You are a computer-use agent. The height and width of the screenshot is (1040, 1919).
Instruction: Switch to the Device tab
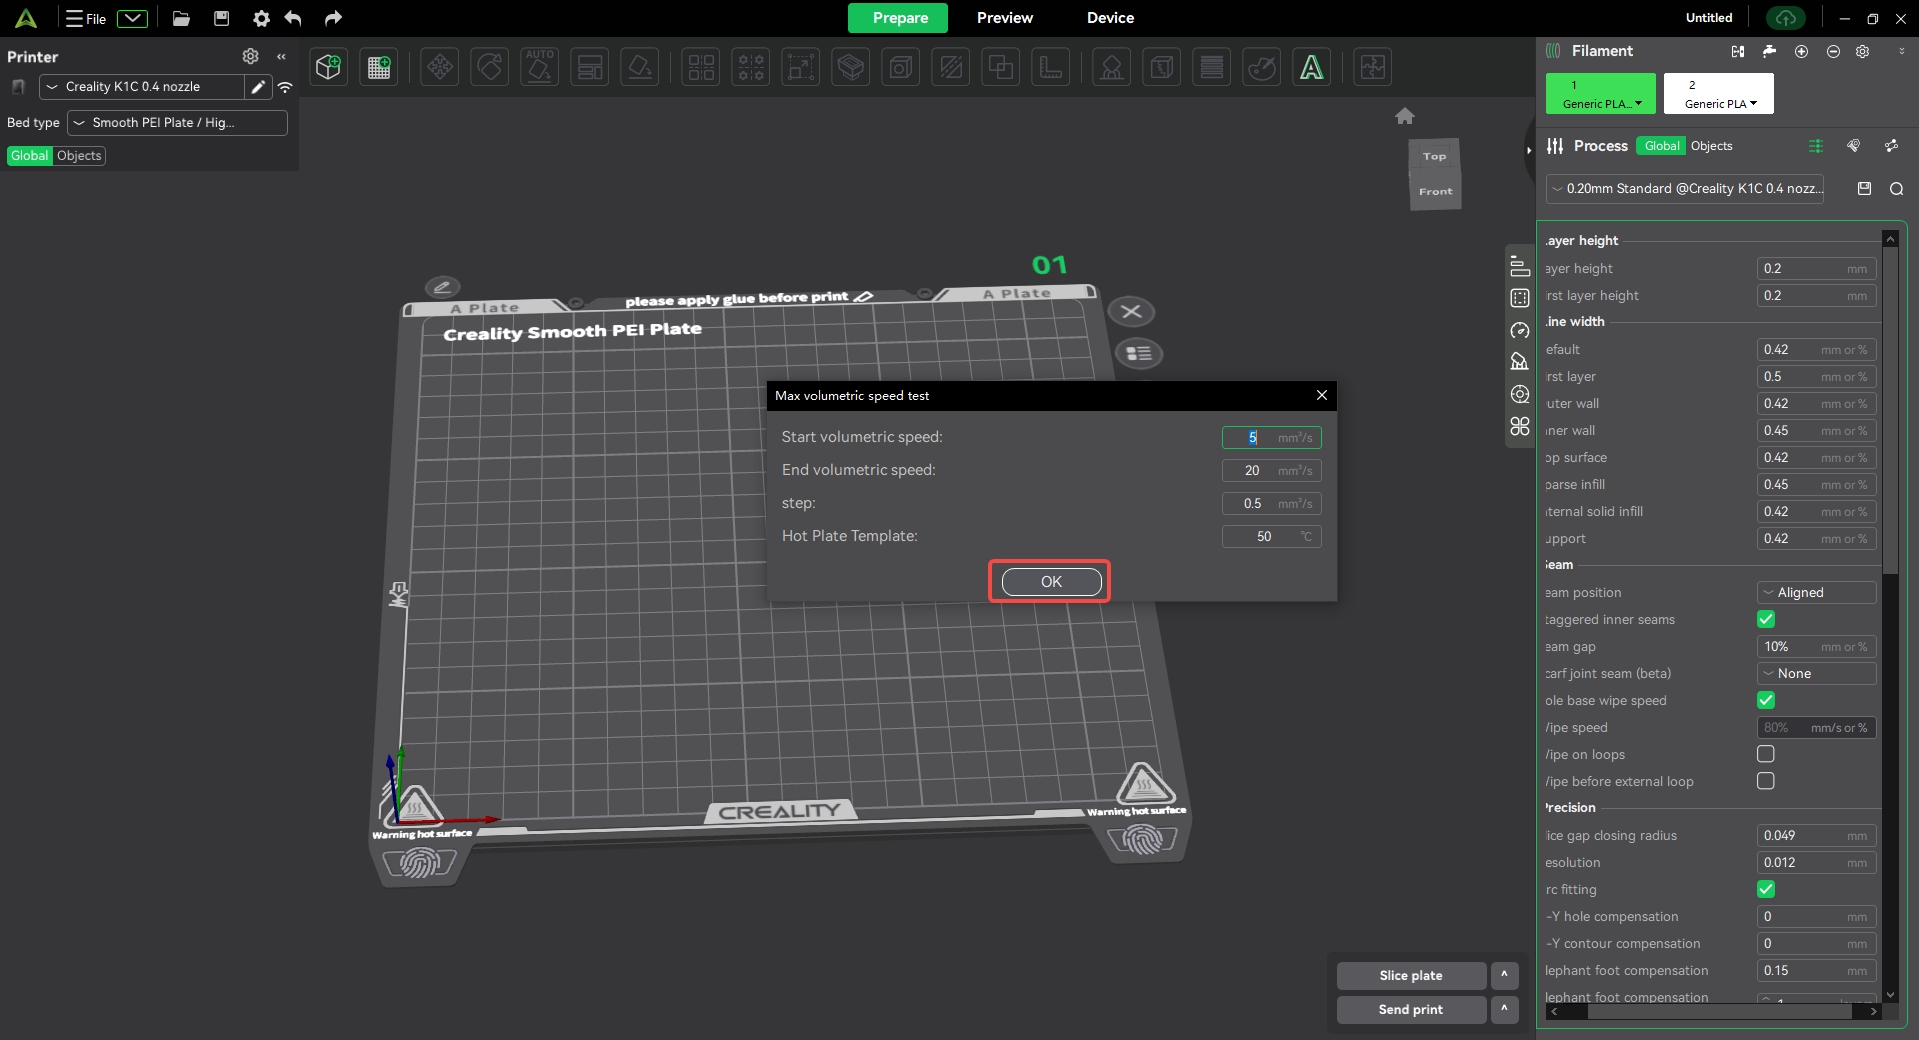pos(1110,18)
